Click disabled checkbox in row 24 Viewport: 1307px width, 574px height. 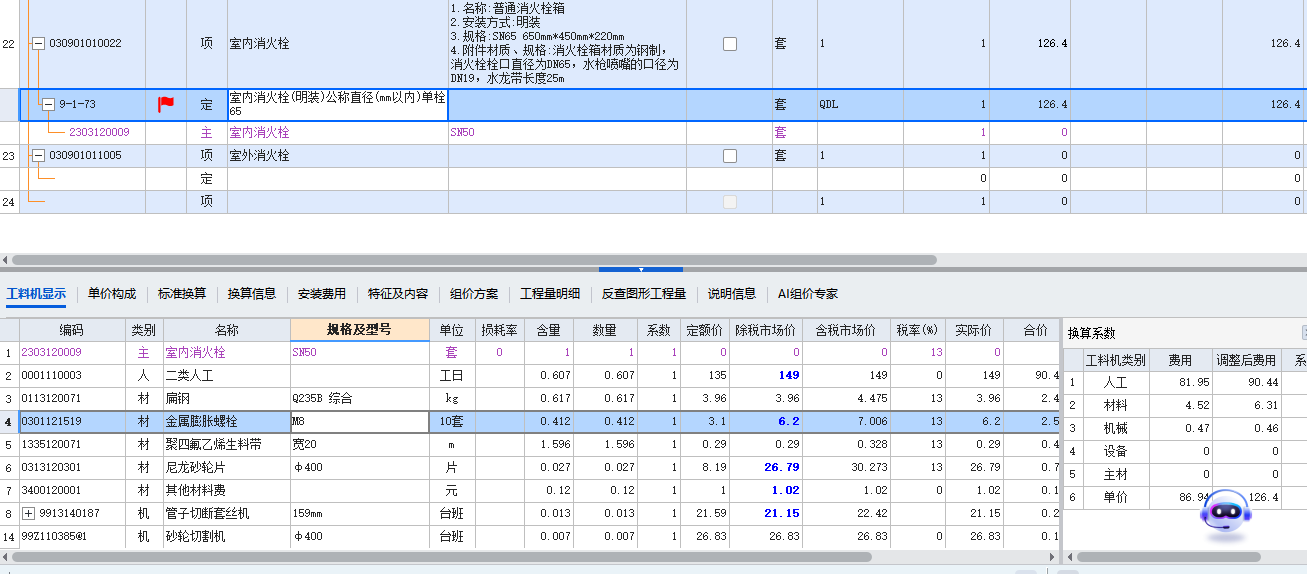(730, 202)
